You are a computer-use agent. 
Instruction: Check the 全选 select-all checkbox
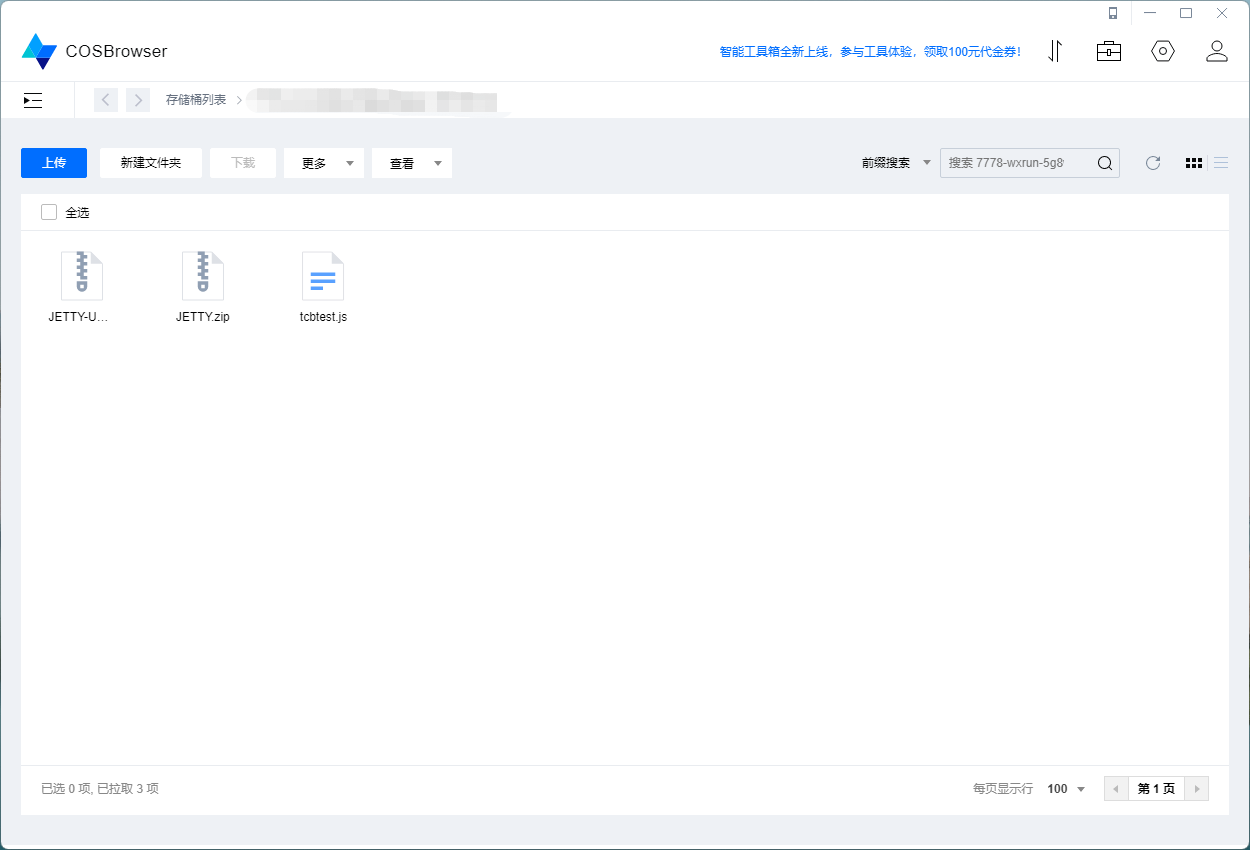click(x=49, y=212)
